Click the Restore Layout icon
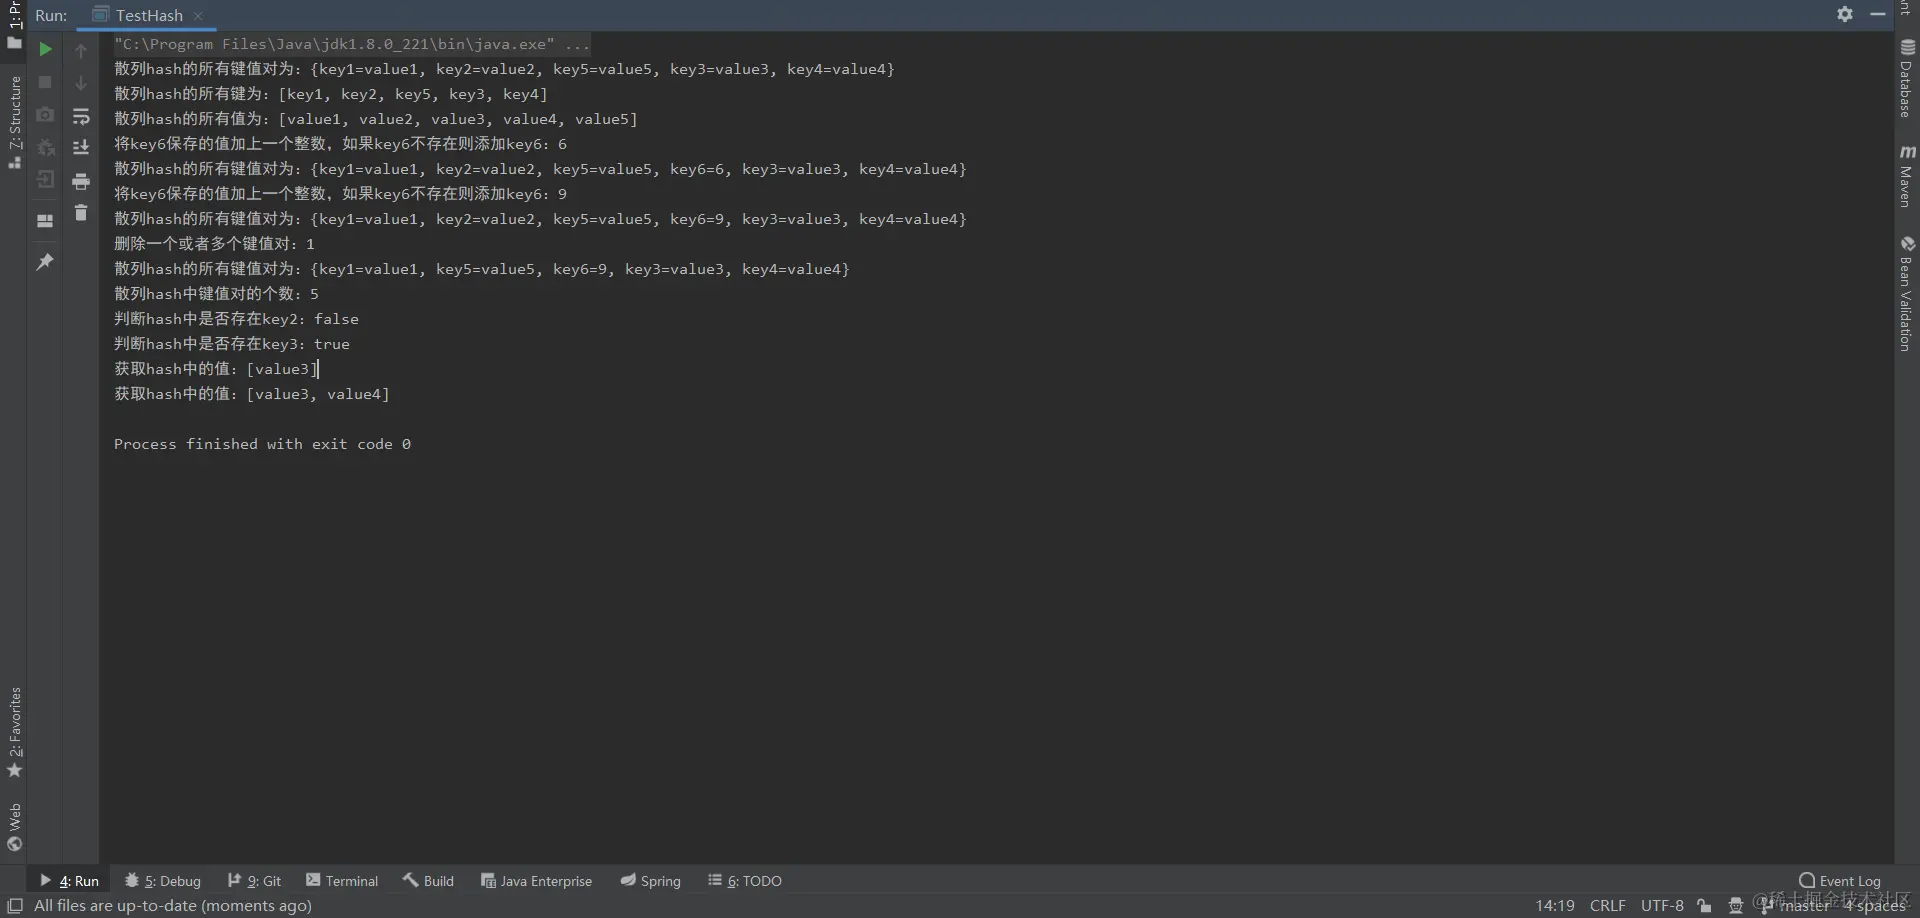Viewport: 1920px width, 918px height. coord(45,220)
